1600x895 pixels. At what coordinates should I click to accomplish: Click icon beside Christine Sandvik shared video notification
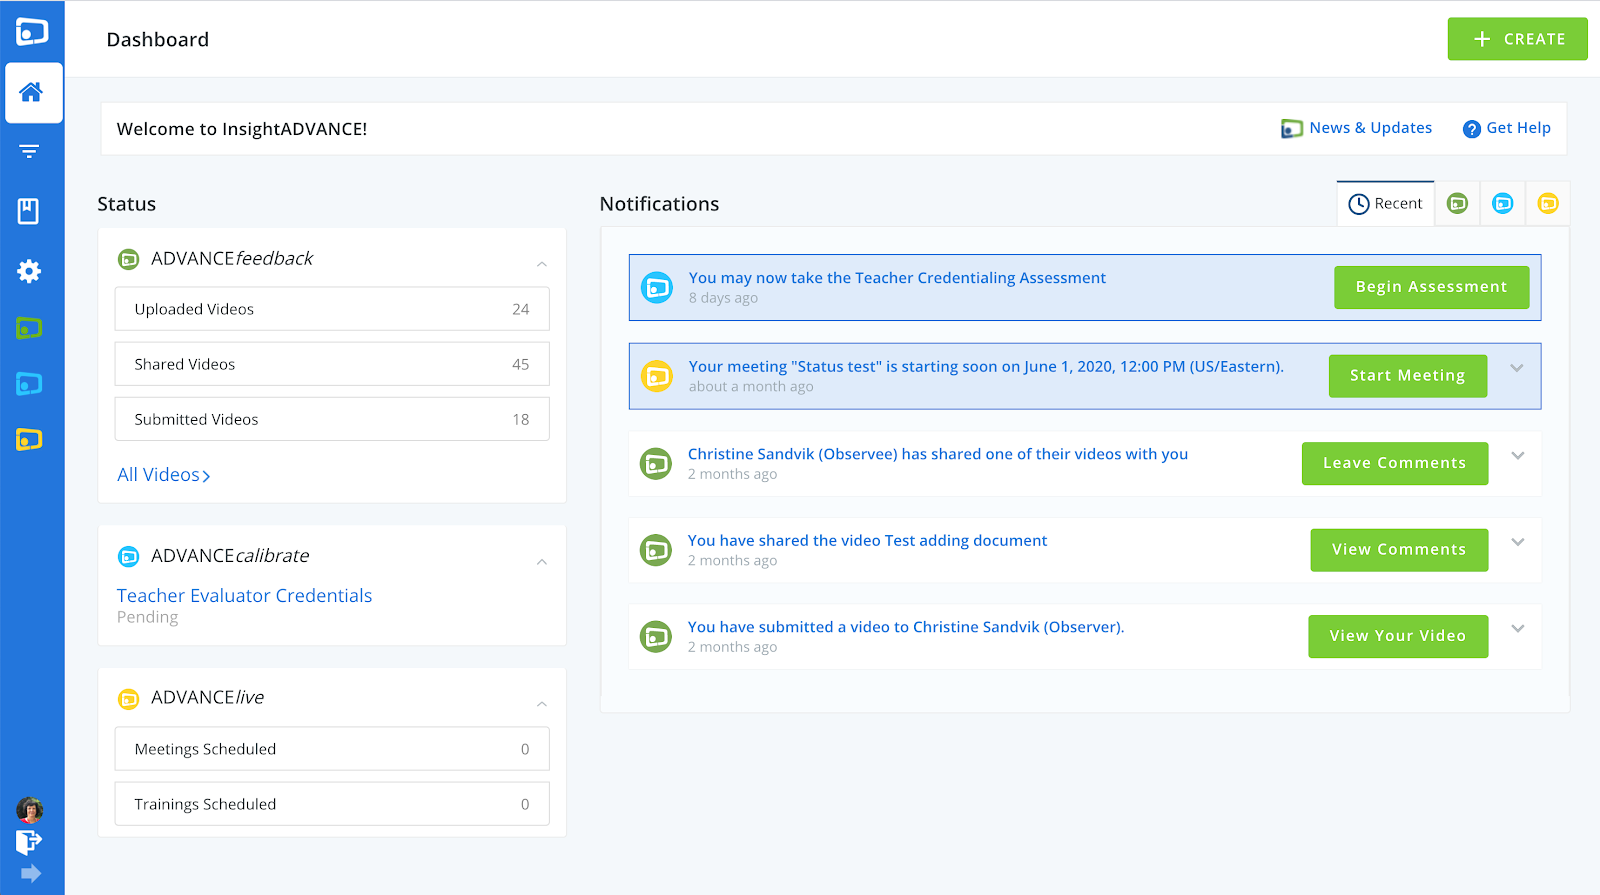[x=656, y=464]
